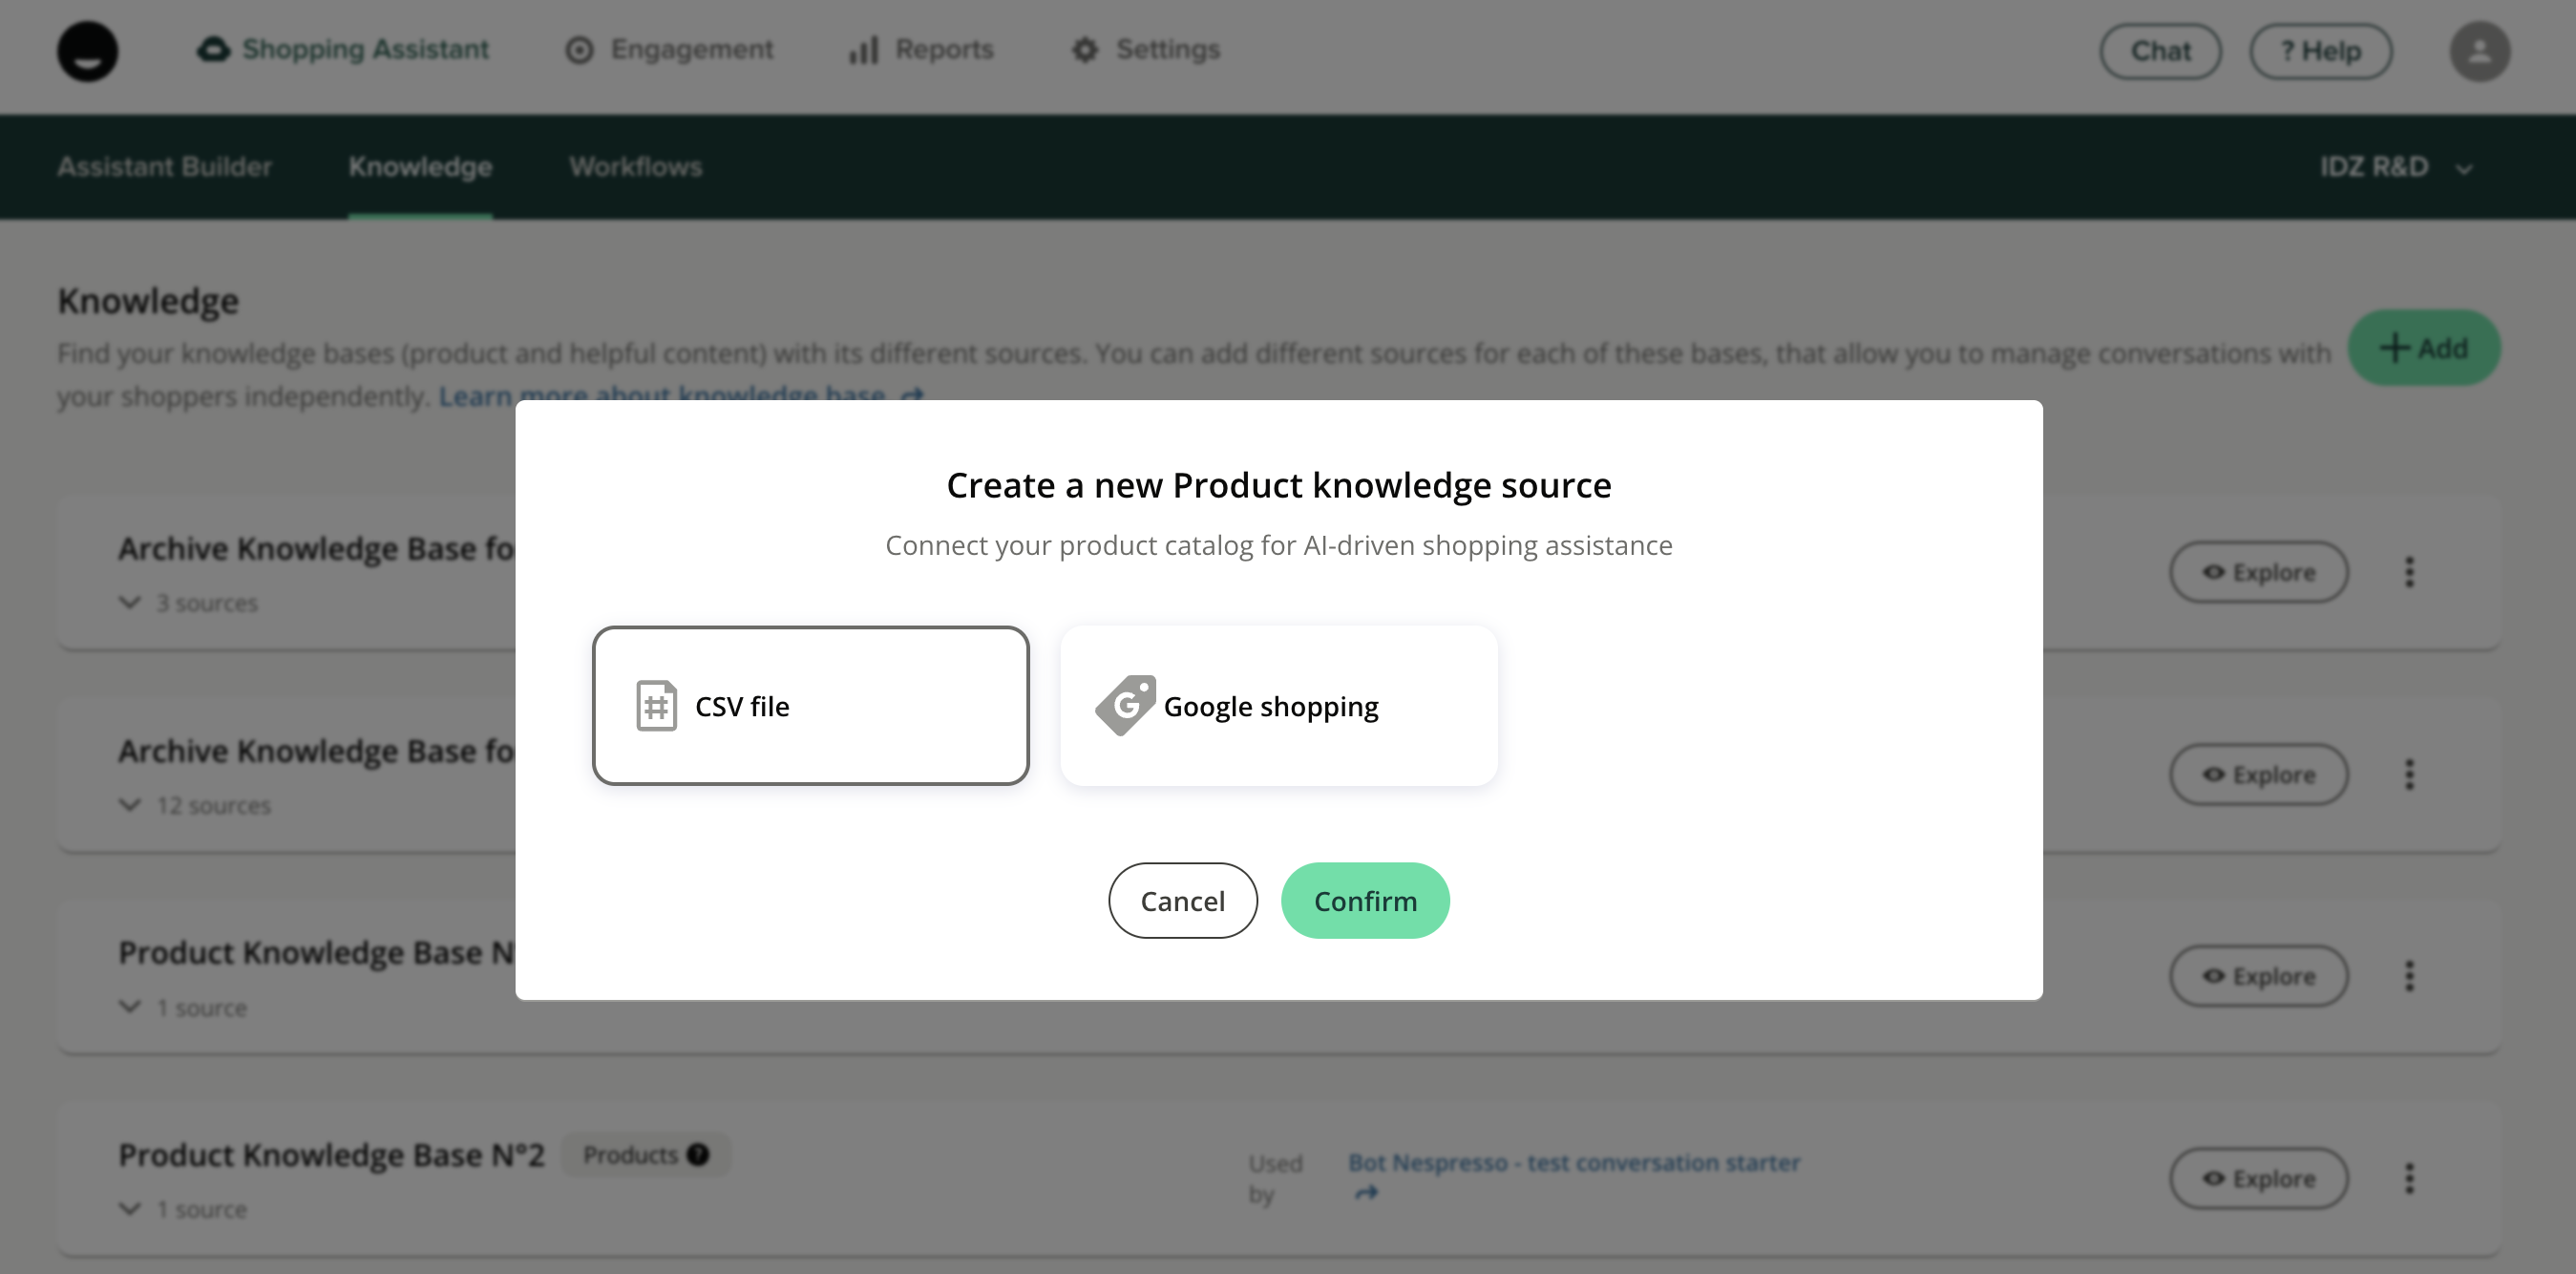The height and width of the screenshot is (1274, 2576).
Task: Open three-dot menu for first Archive Knowledge Base
Action: (2409, 572)
